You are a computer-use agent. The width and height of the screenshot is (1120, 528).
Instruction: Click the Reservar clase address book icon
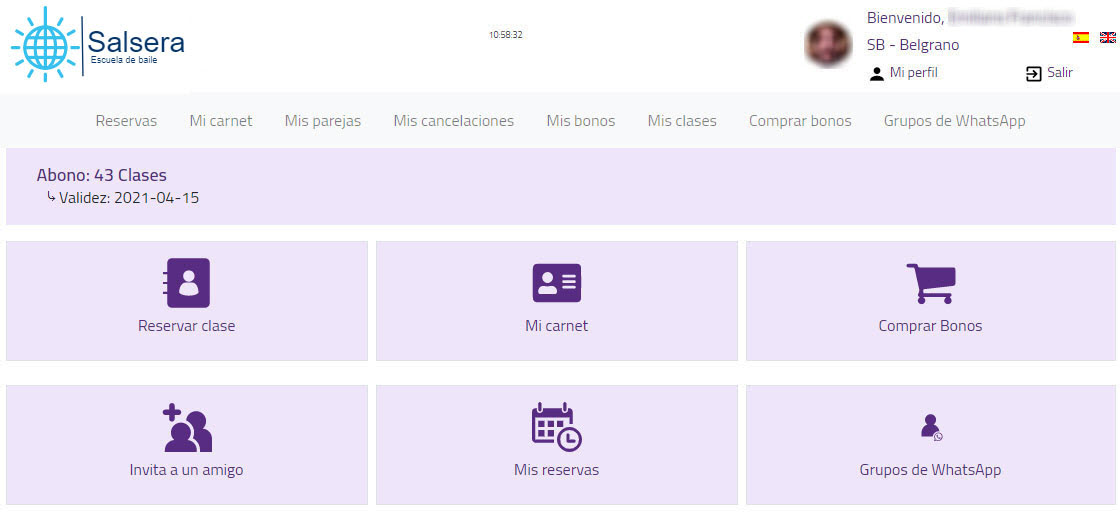pyautogui.click(x=187, y=283)
